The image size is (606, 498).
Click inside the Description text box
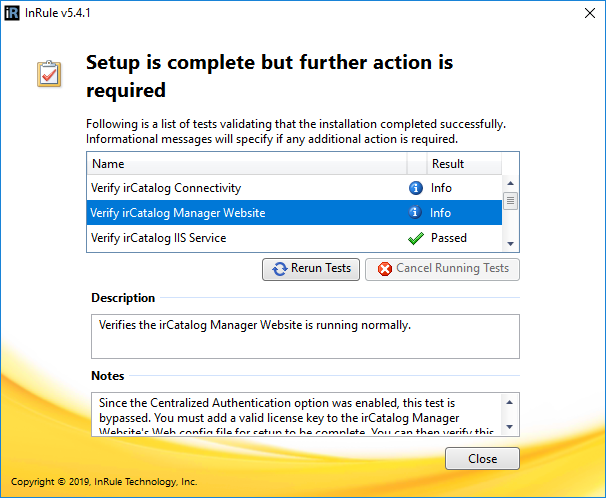(305, 337)
